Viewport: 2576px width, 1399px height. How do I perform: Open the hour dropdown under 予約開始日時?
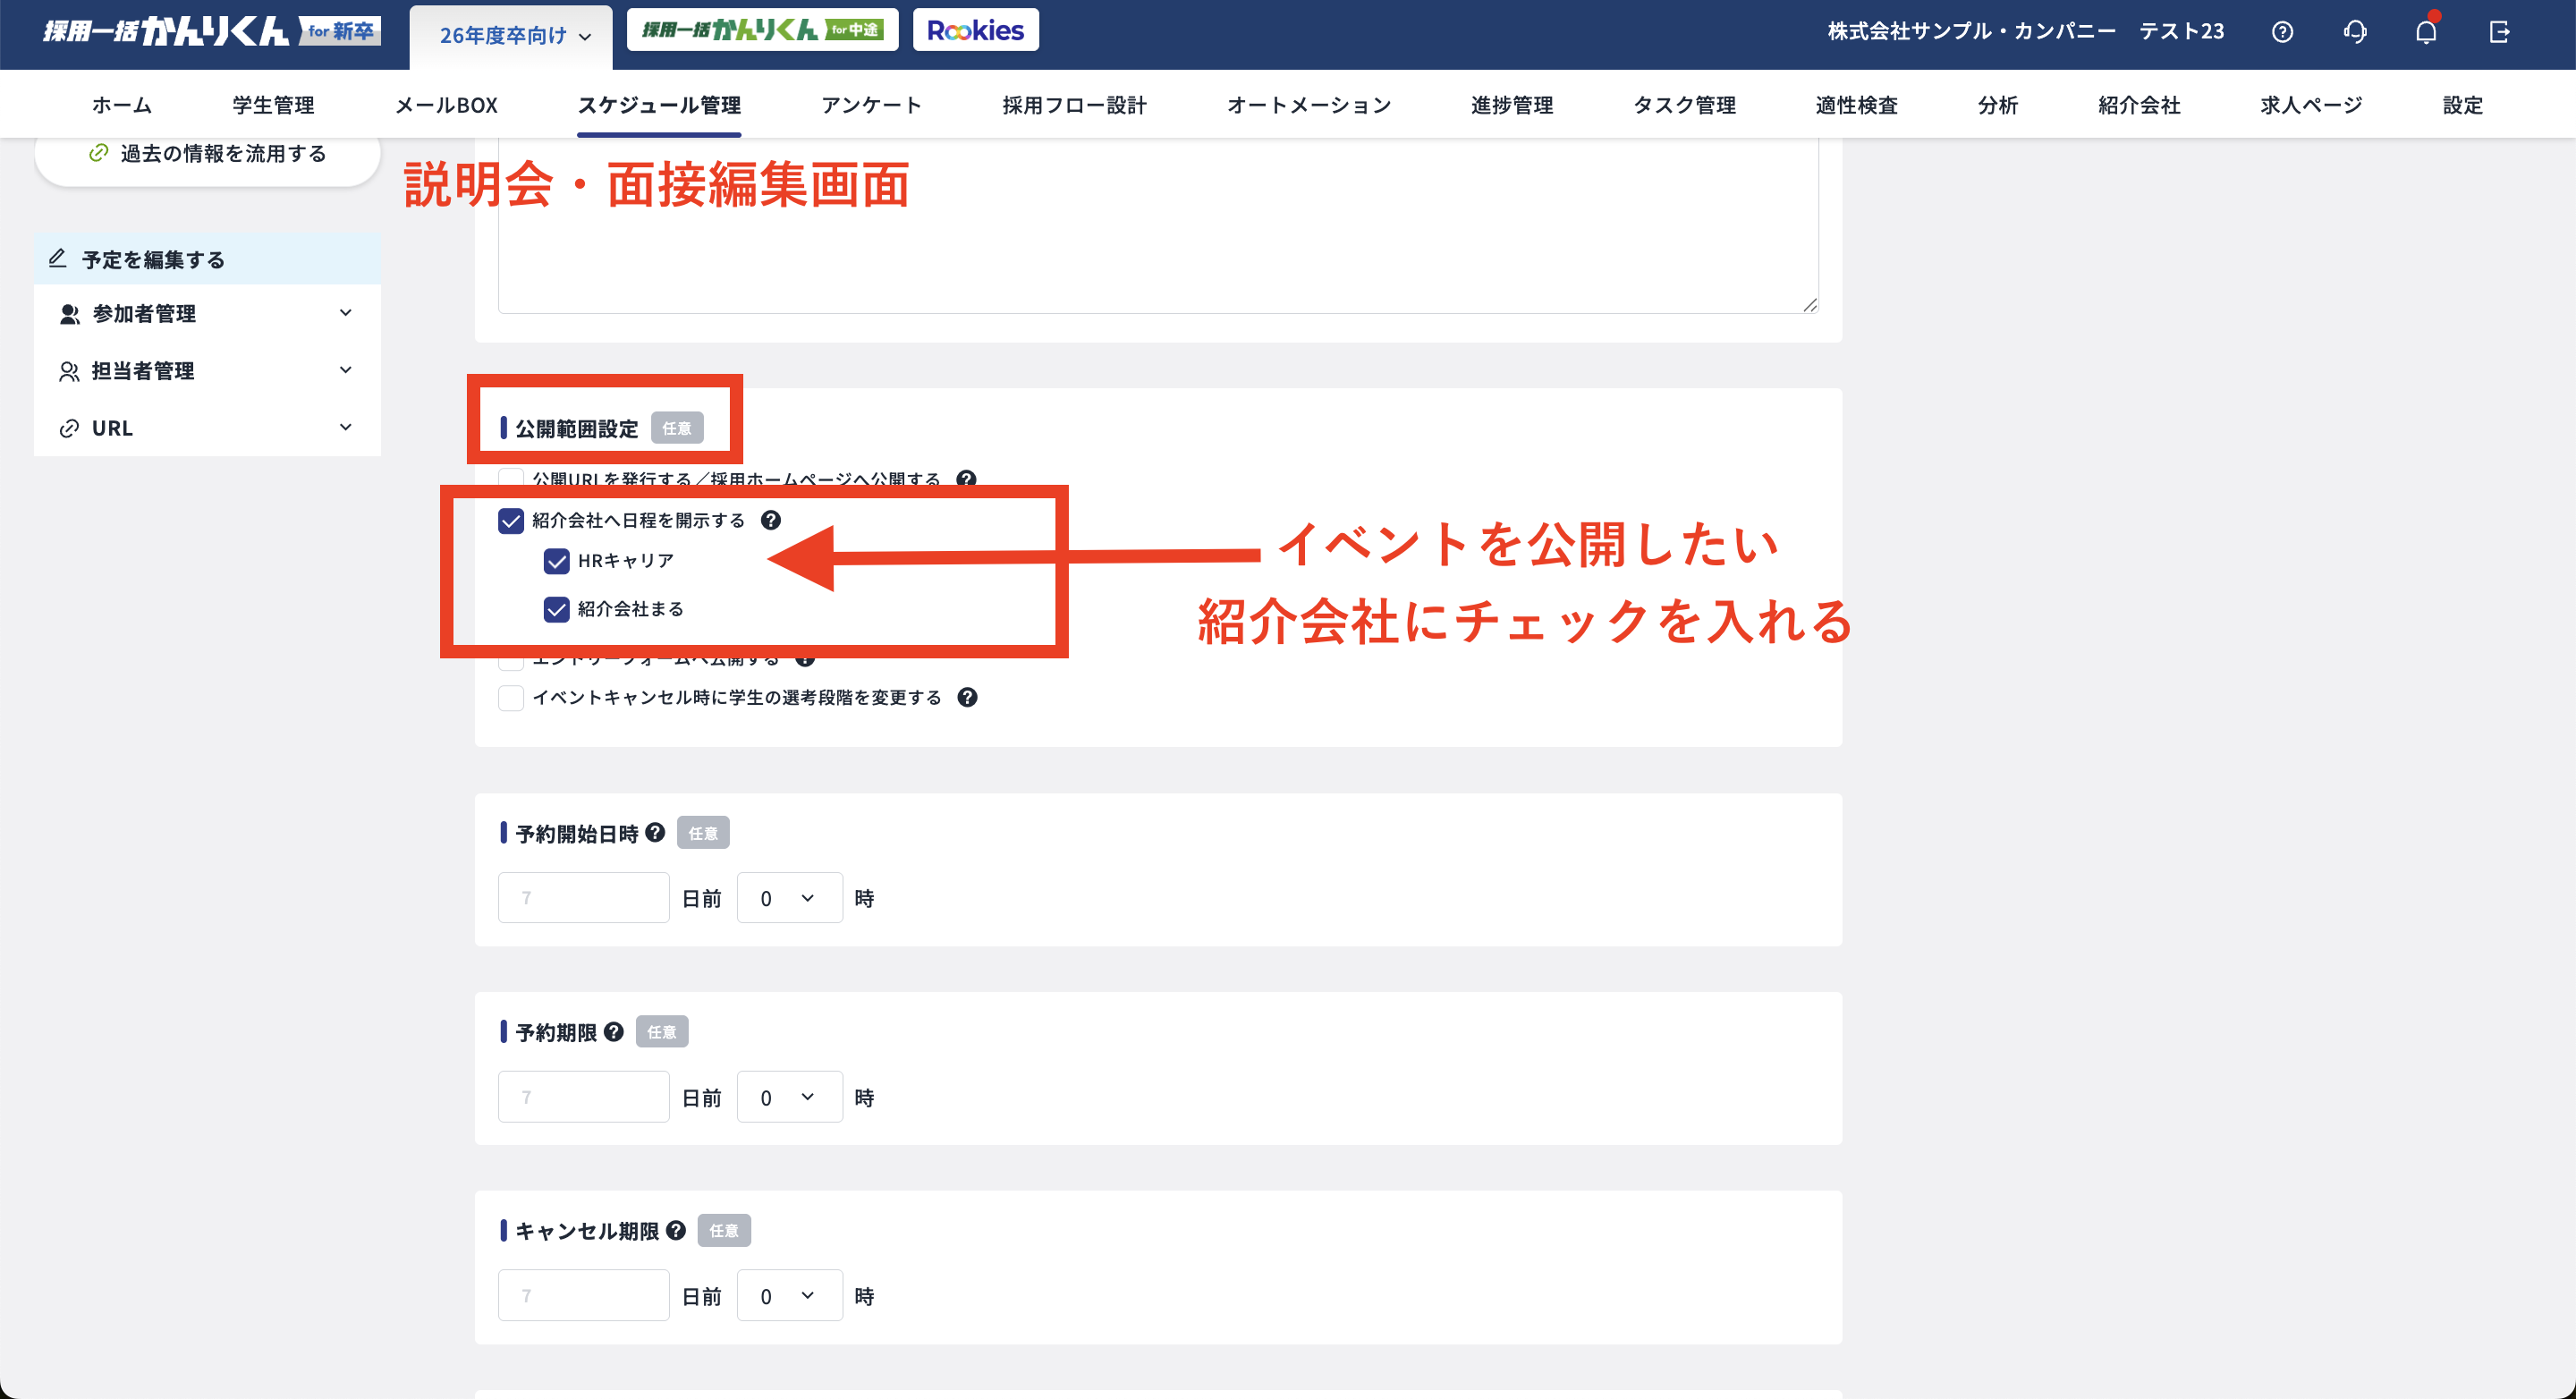788,898
